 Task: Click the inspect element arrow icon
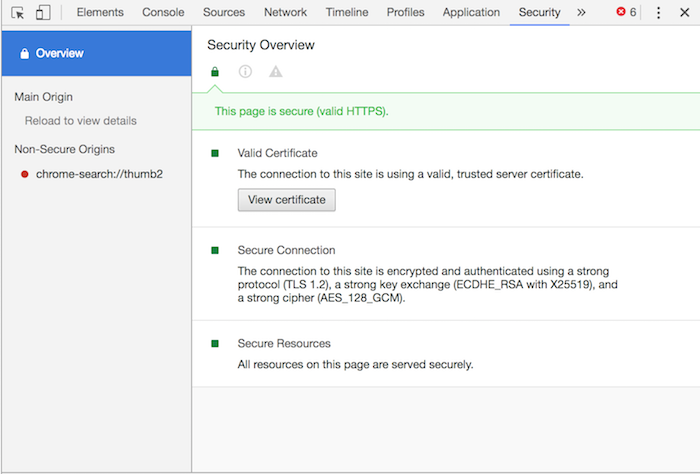click(x=18, y=13)
